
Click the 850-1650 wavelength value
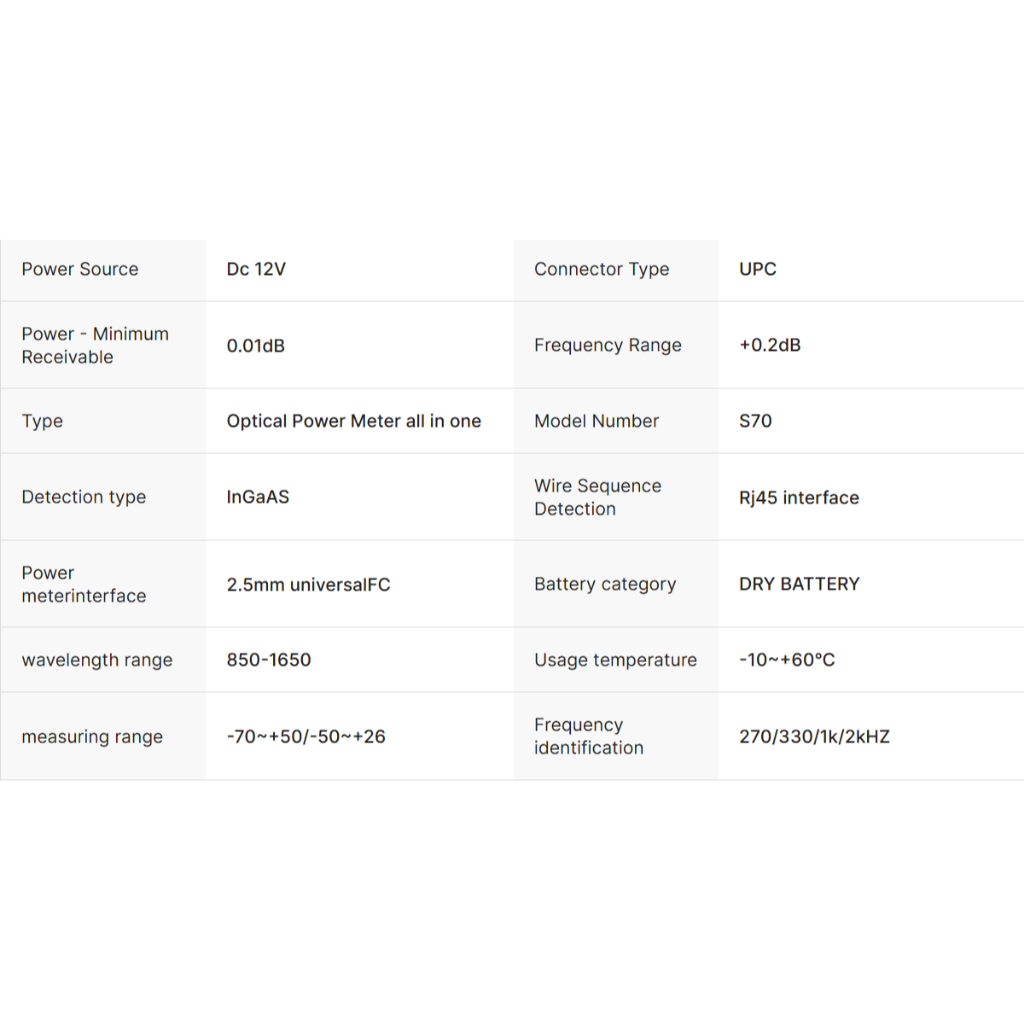tap(268, 660)
